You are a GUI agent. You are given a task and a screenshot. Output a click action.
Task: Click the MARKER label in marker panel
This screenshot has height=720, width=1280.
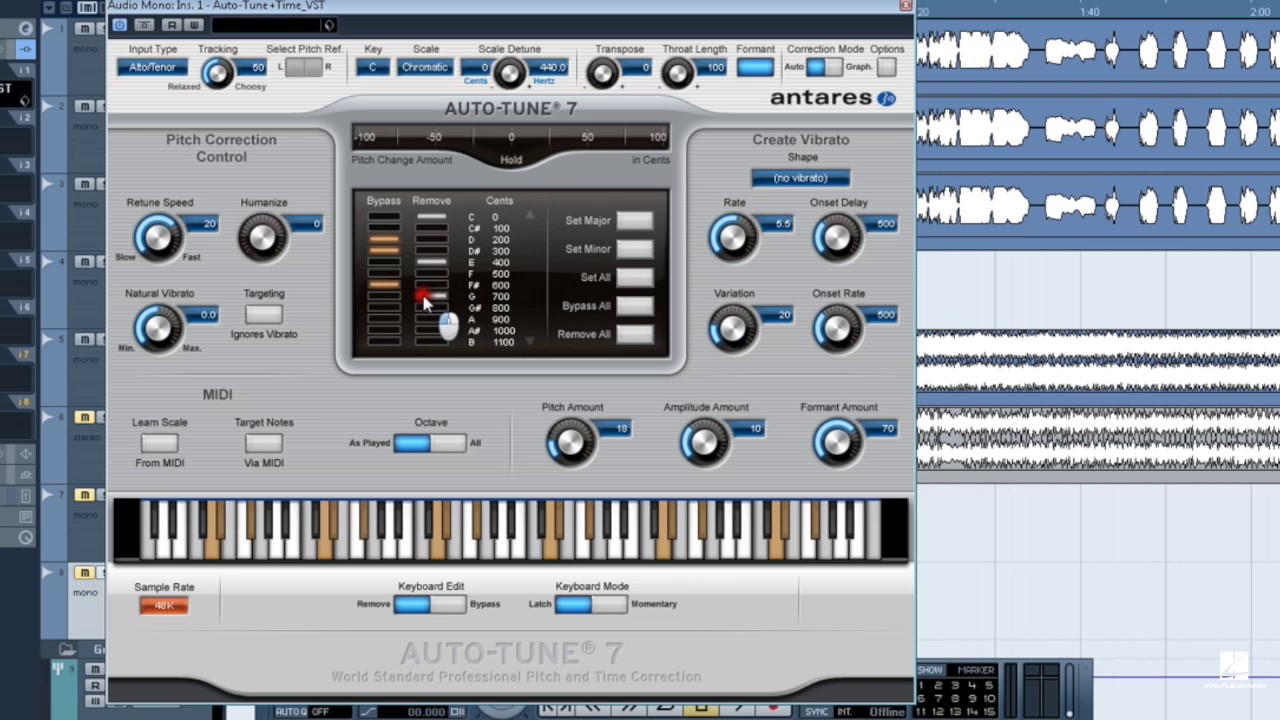[975, 670]
